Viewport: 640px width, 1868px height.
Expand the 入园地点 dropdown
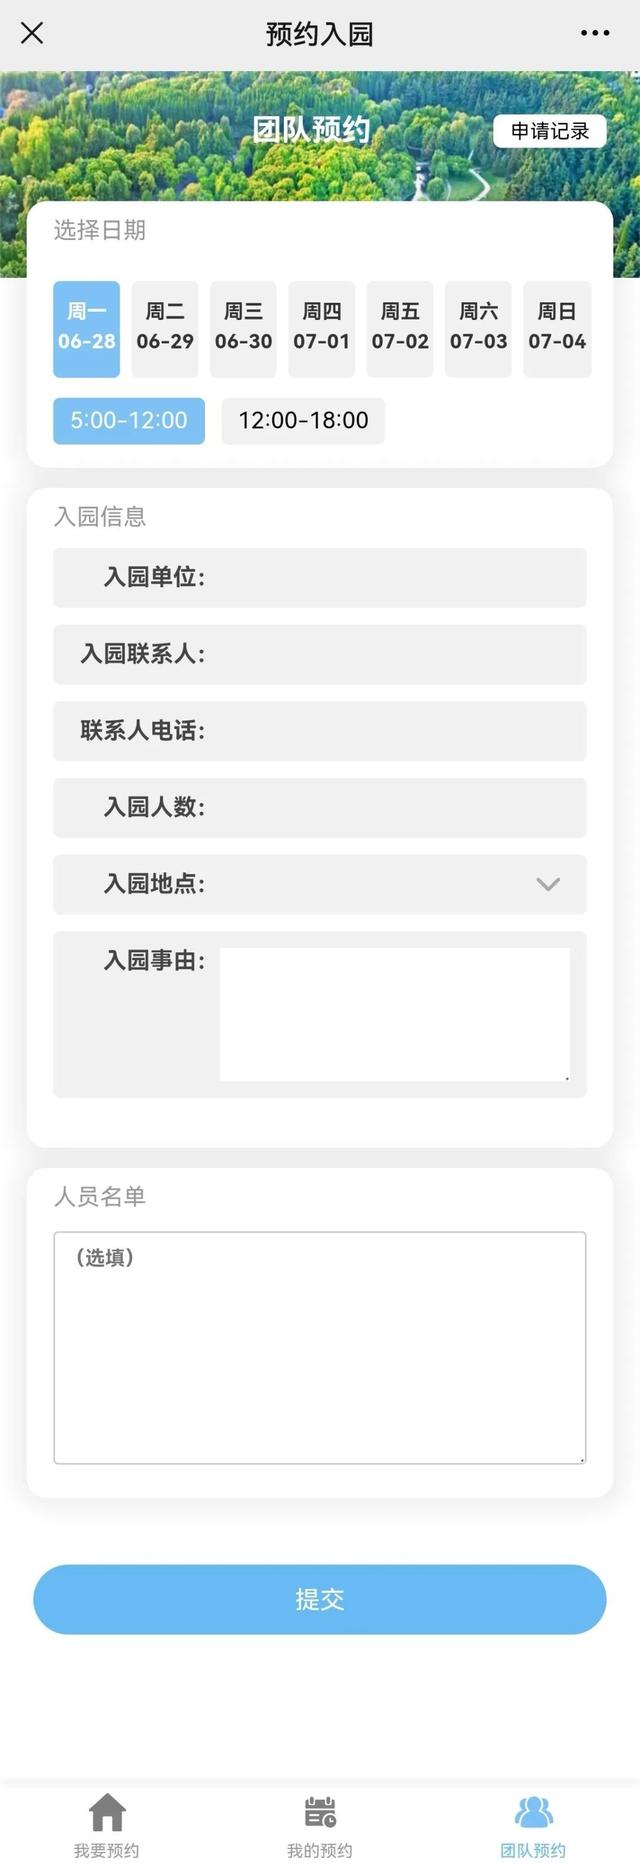pyautogui.click(x=546, y=884)
